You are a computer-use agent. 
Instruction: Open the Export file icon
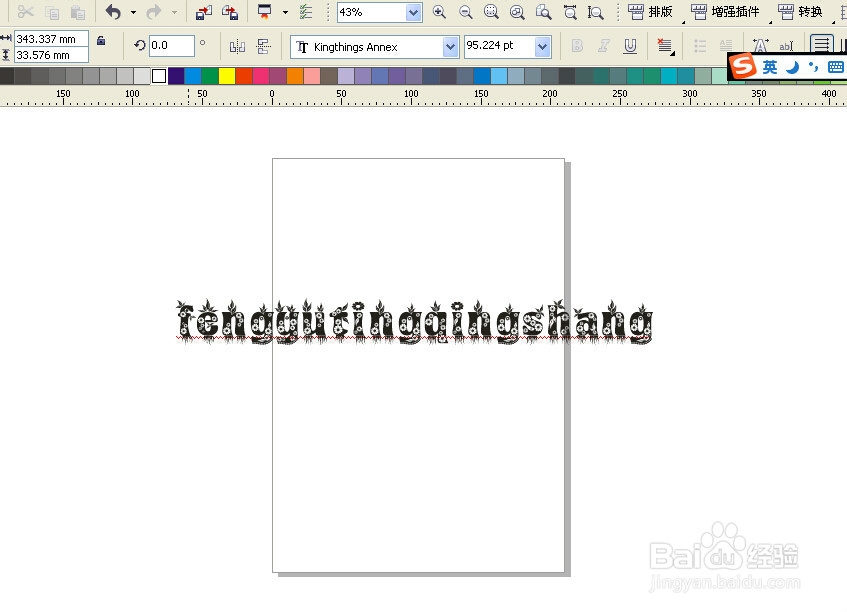click(x=230, y=12)
